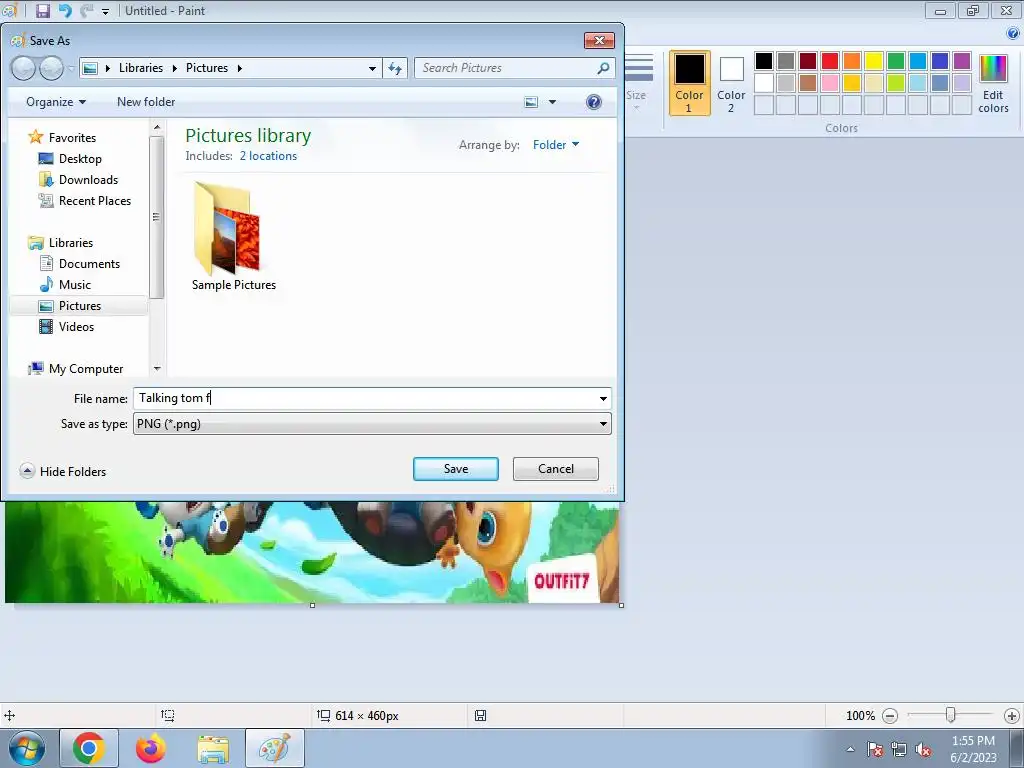This screenshot has height=768, width=1024.
Task: Click New folder in dialog toolbar
Action: pos(146,102)
